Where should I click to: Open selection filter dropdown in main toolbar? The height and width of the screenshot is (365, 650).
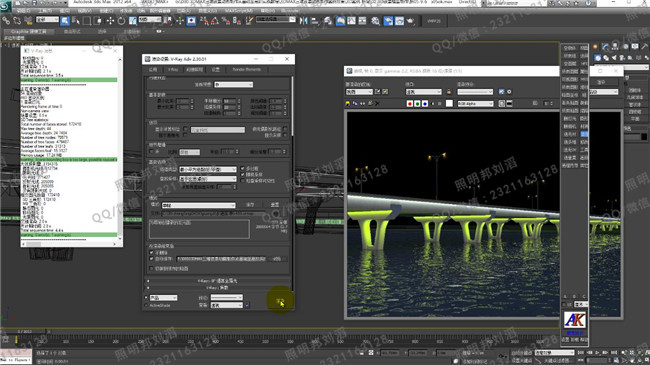click(47, 19)
